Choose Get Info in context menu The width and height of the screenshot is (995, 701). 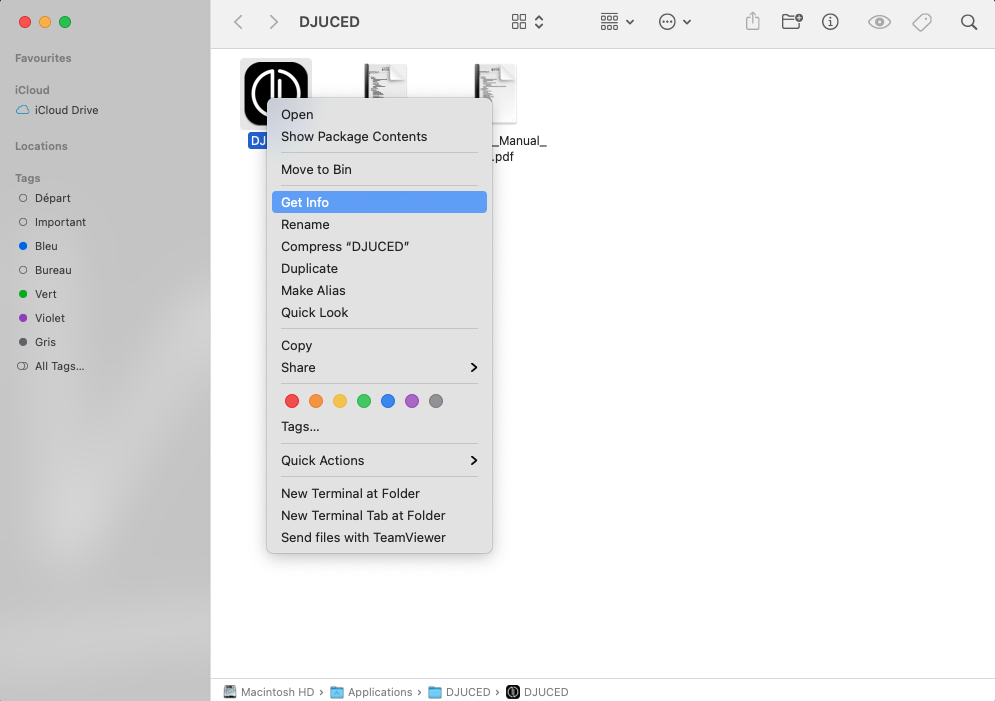pyautogui.click(x=379, y=202)
